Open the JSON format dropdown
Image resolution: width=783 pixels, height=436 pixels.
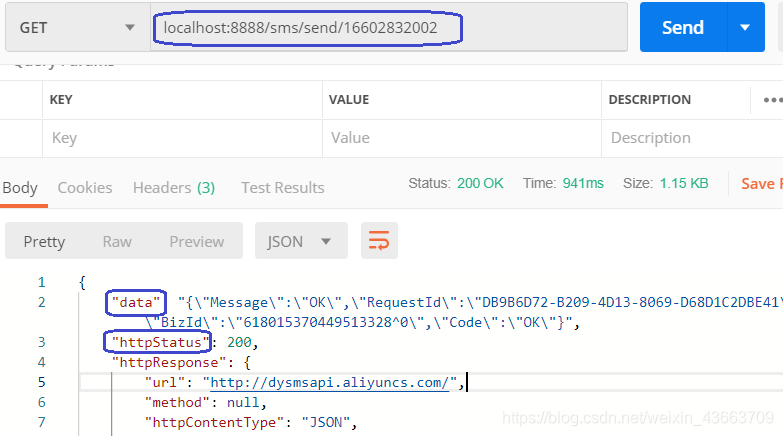pos(301,241)
